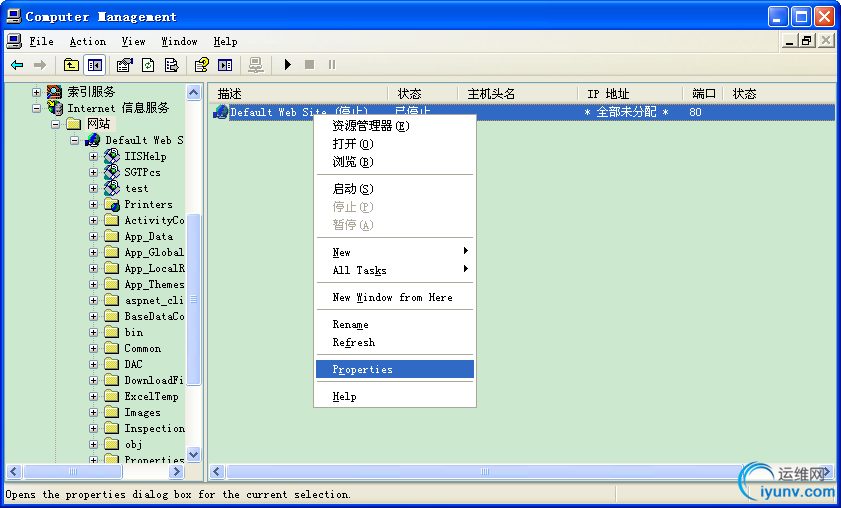Expand the IISHelp tree node
The image size is (841, 508).
(93, 157)
